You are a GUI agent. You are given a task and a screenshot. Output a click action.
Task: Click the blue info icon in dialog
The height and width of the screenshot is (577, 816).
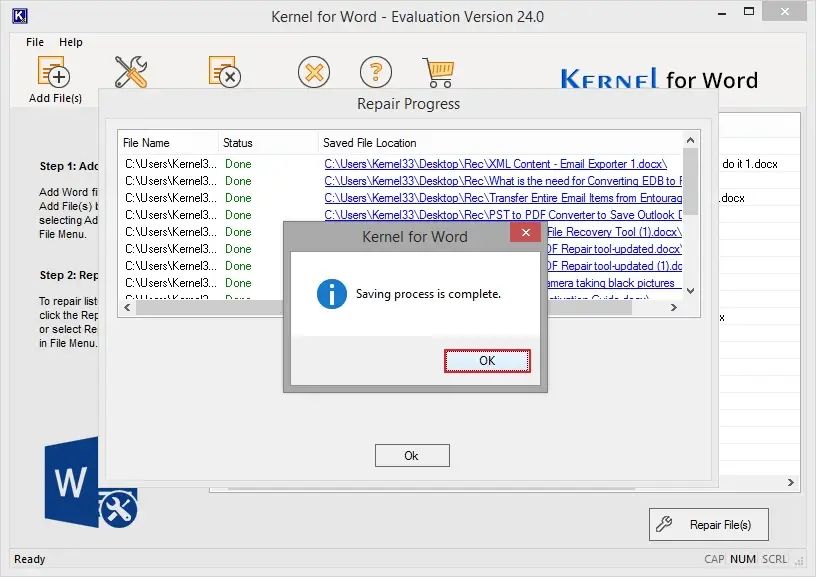tap(332, 294)
